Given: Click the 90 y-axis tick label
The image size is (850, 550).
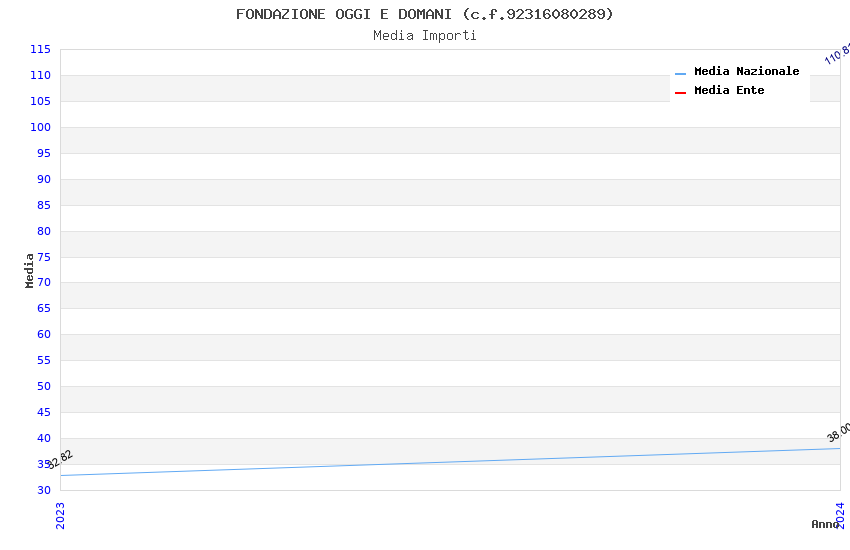Looking at the screenshot, I should [44, 179].
